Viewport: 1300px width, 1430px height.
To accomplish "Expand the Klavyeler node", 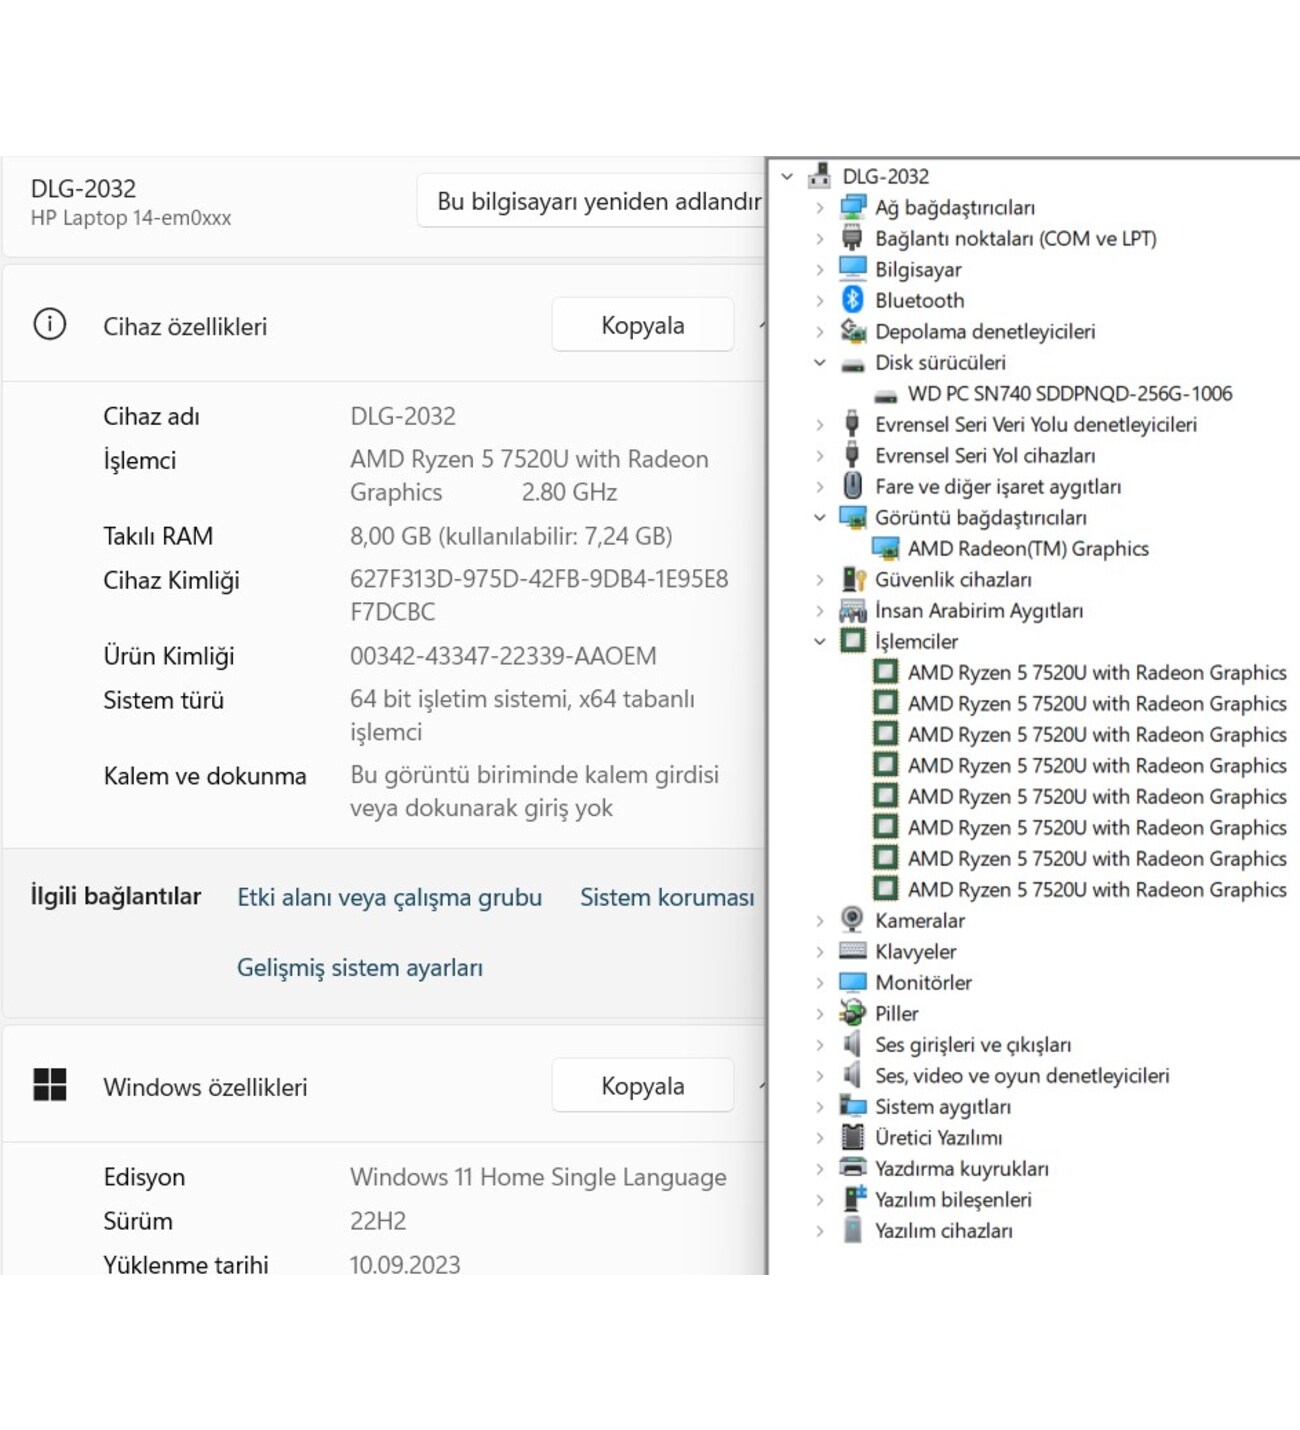I will [x=820, y=952].
